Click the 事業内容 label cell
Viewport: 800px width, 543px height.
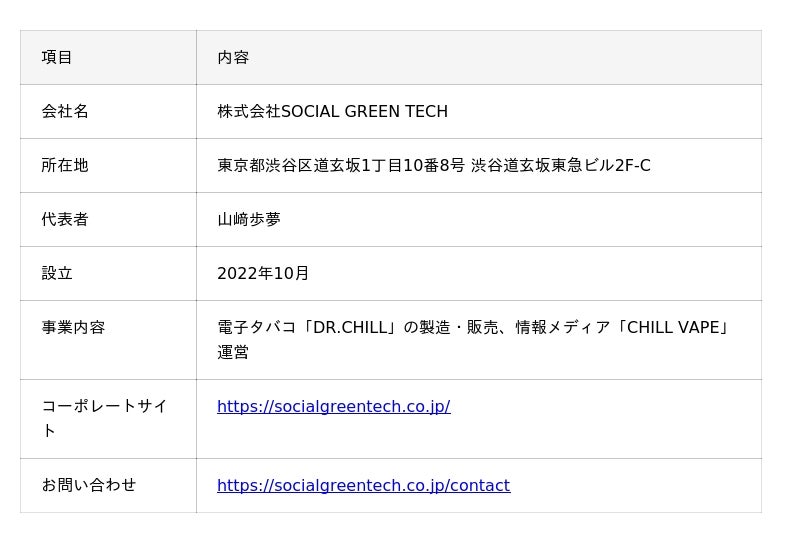click(x=108, y=340)
